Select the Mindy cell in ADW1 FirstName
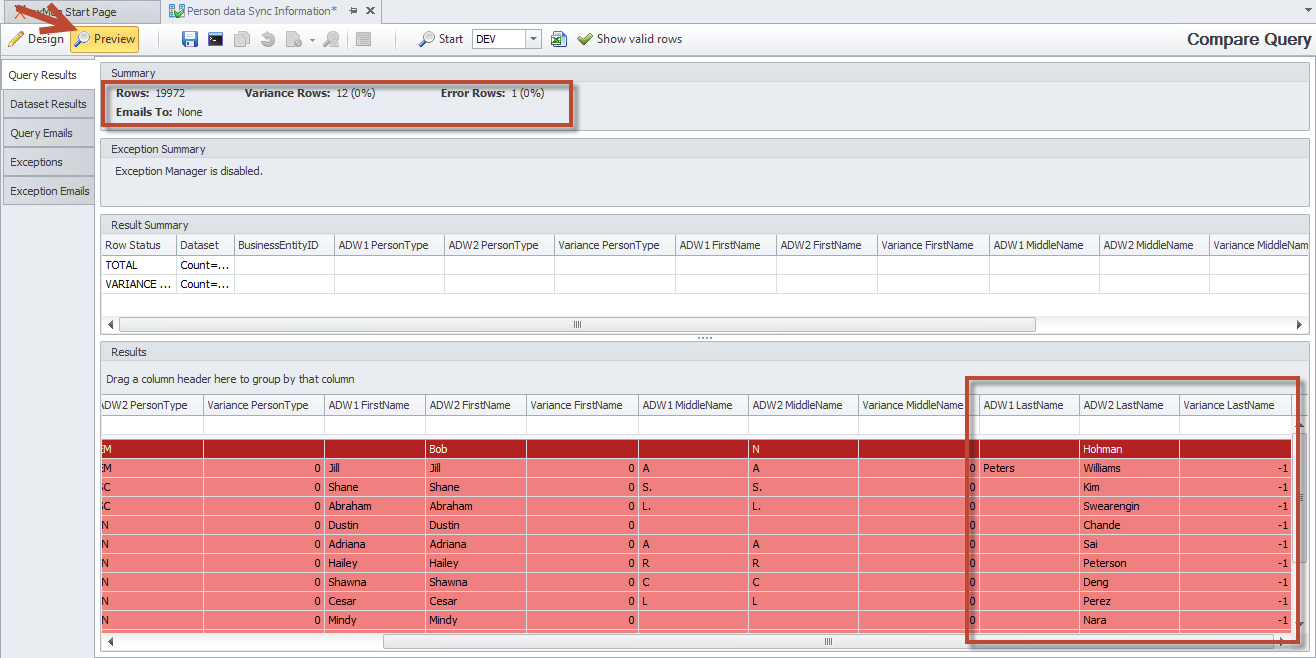The height and width of the screenshot is (658, 1316). coord(375,620)
